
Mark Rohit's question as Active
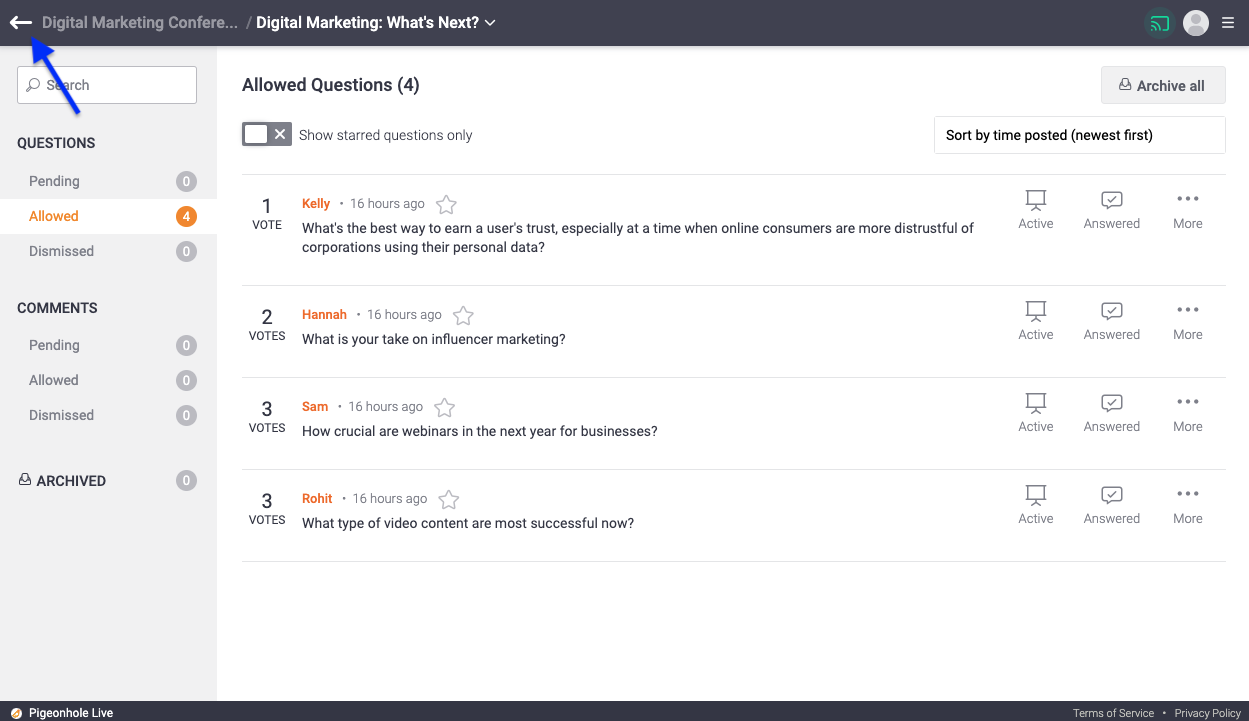(x=1035, y=505)
